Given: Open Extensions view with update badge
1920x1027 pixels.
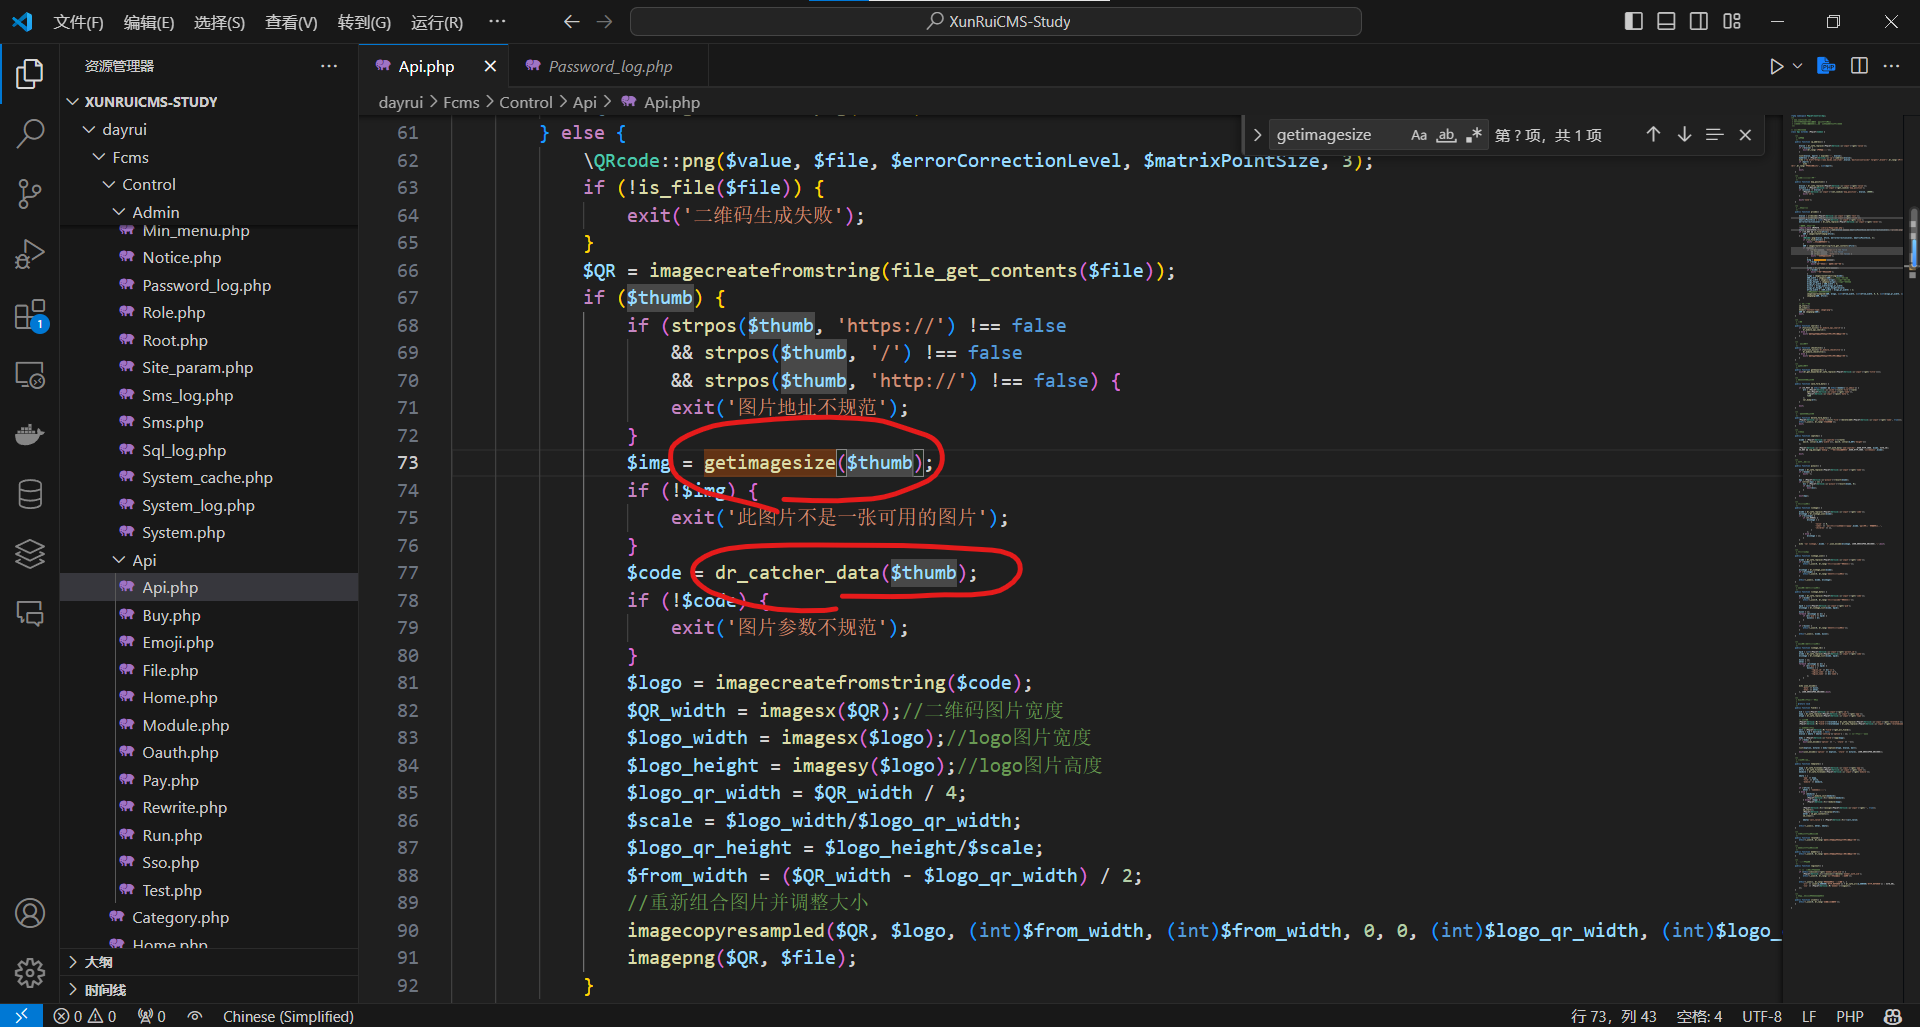Looking at the screenshot, I should (x=30, y=315).
